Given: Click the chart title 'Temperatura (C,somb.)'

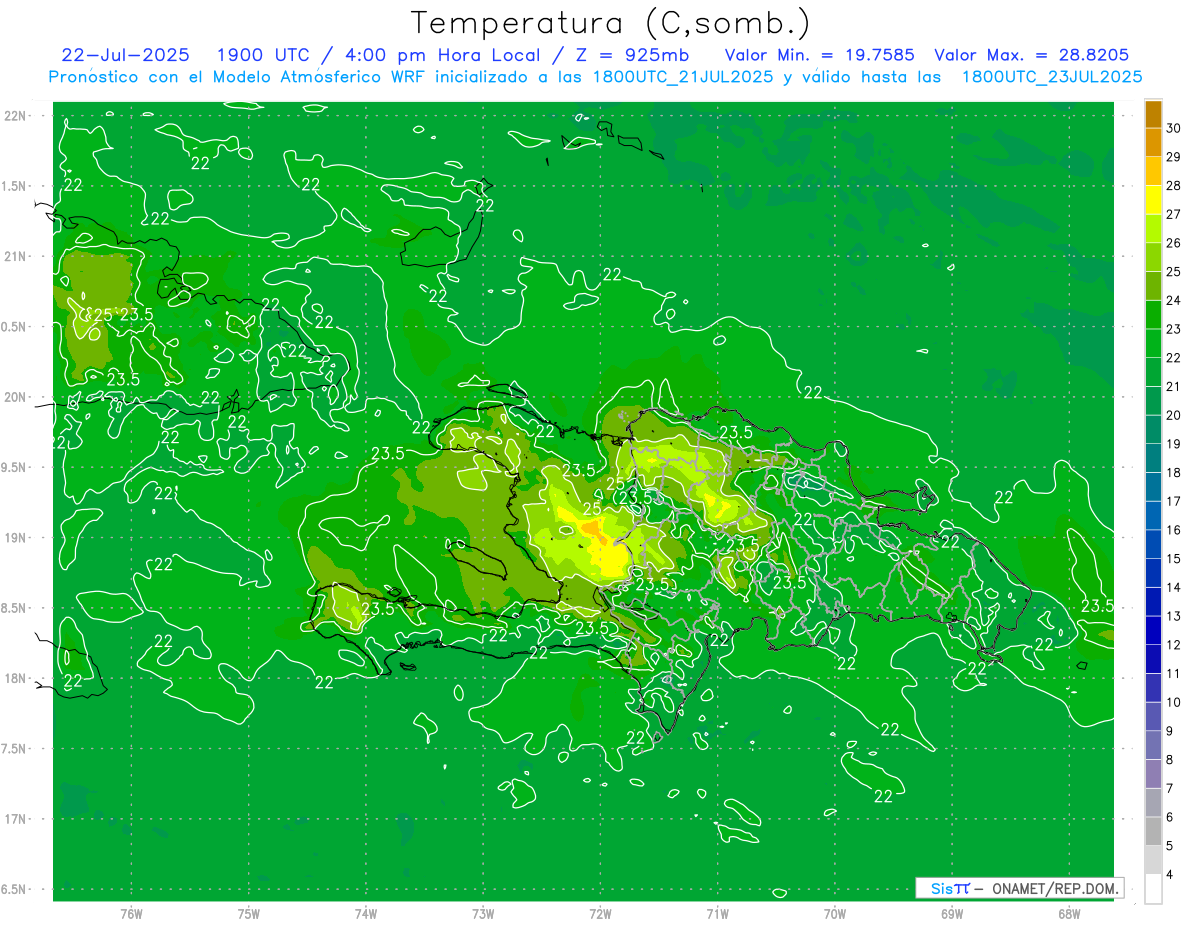Looking at the screenshot, I should 610,24.
